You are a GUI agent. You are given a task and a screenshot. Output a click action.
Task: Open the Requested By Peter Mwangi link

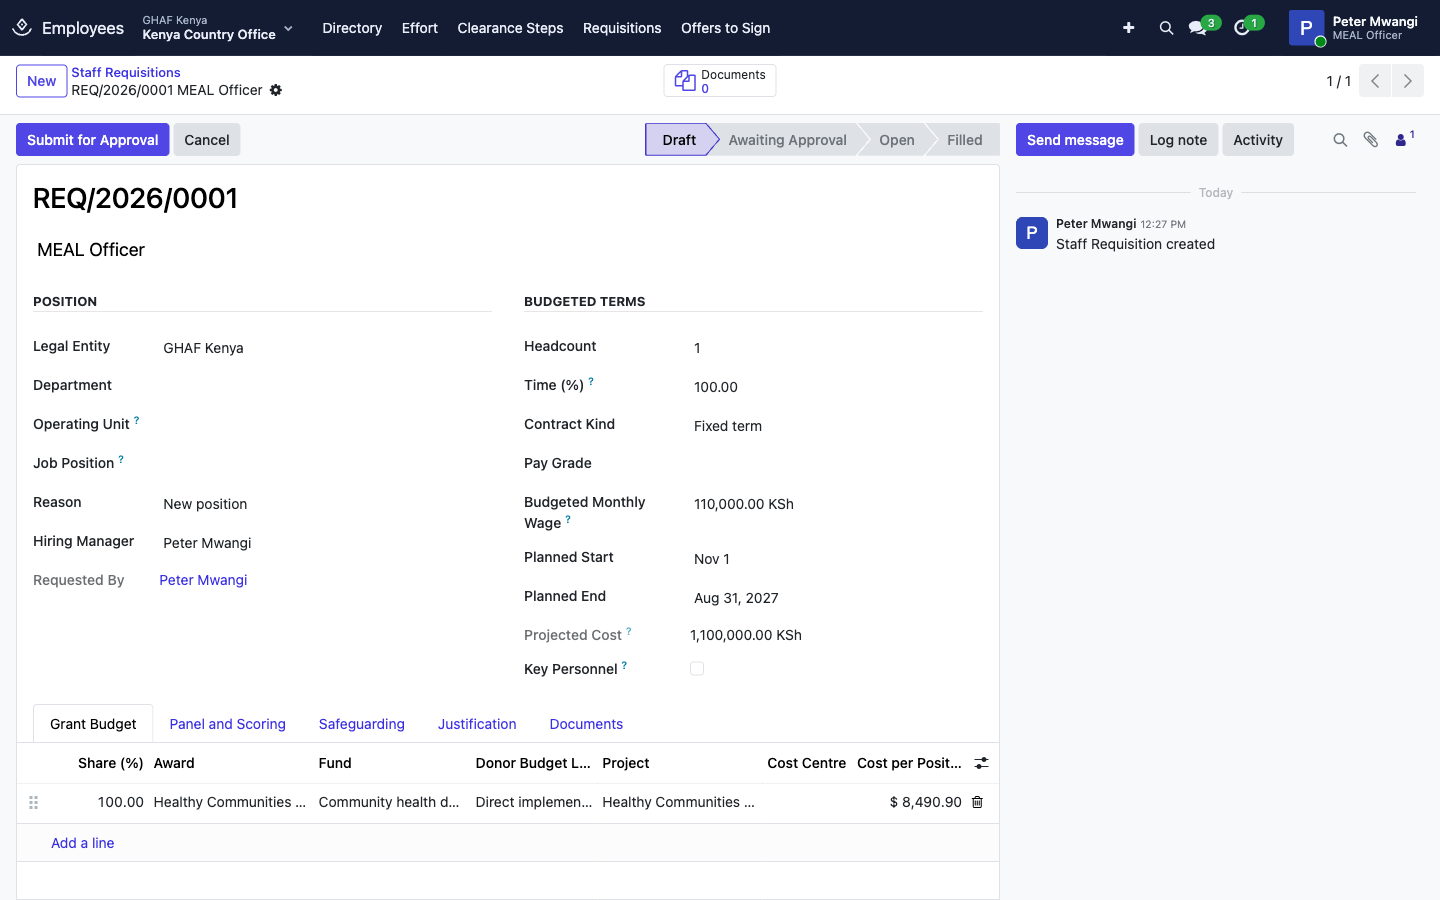pyautogui.click(x=203, y=580)
